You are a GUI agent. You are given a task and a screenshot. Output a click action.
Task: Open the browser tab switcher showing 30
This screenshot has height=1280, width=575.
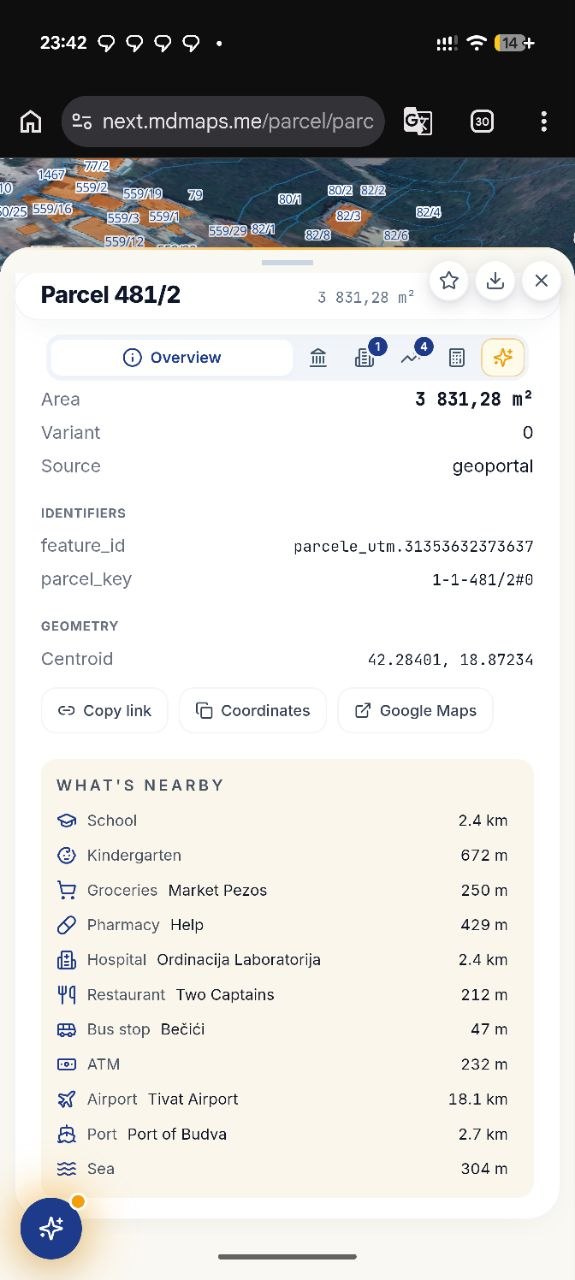(482, 122)
